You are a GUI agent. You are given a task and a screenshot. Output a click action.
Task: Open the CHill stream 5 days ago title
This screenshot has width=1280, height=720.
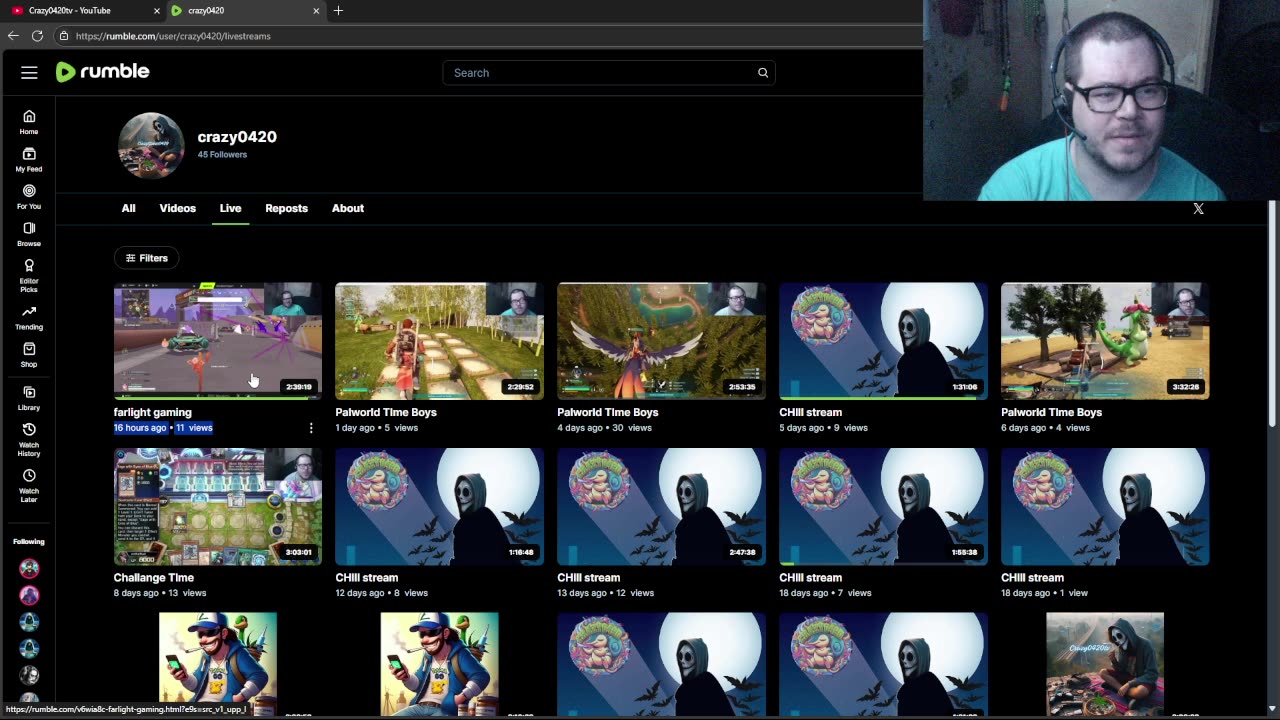(811, 412)
